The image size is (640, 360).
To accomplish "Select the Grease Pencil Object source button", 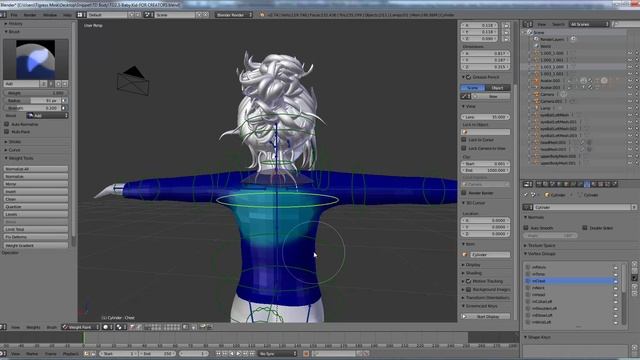I will 498,88.
